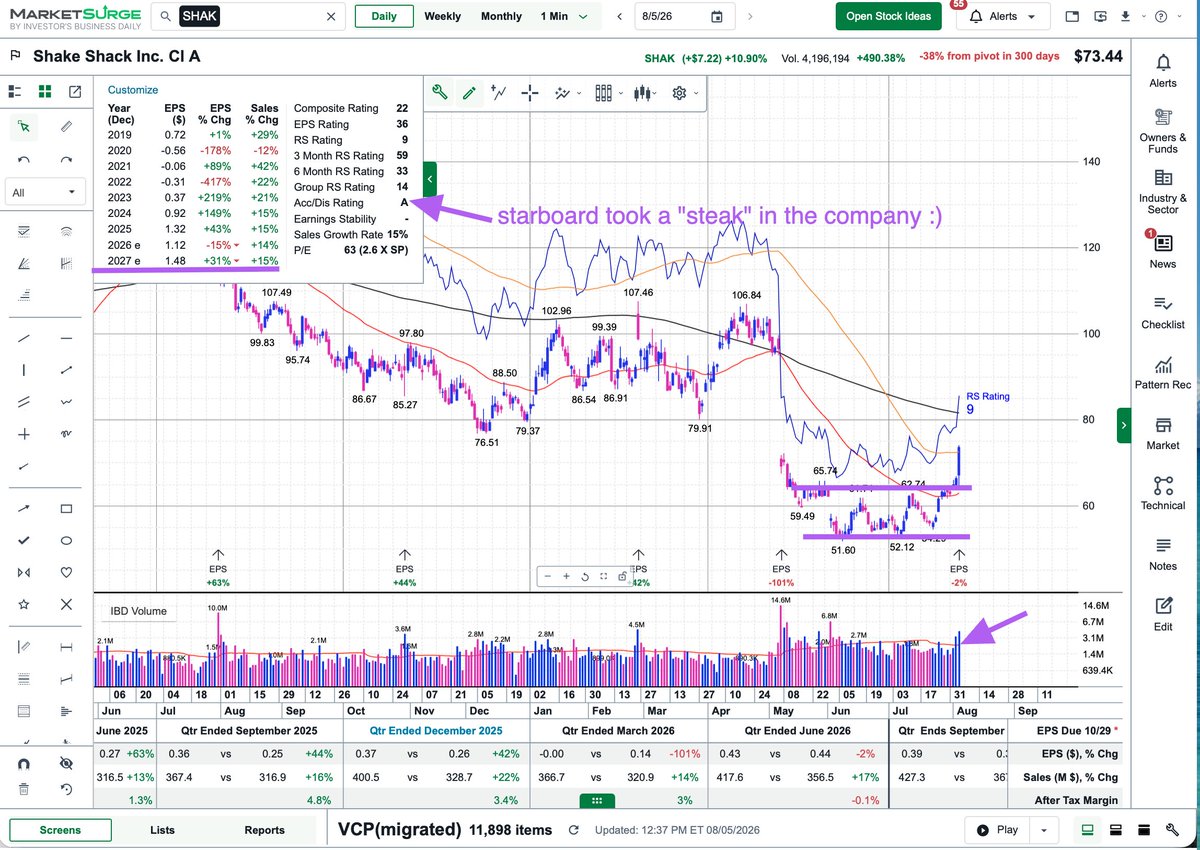
Task: Open the News panel
Action: pos(1163,250)
